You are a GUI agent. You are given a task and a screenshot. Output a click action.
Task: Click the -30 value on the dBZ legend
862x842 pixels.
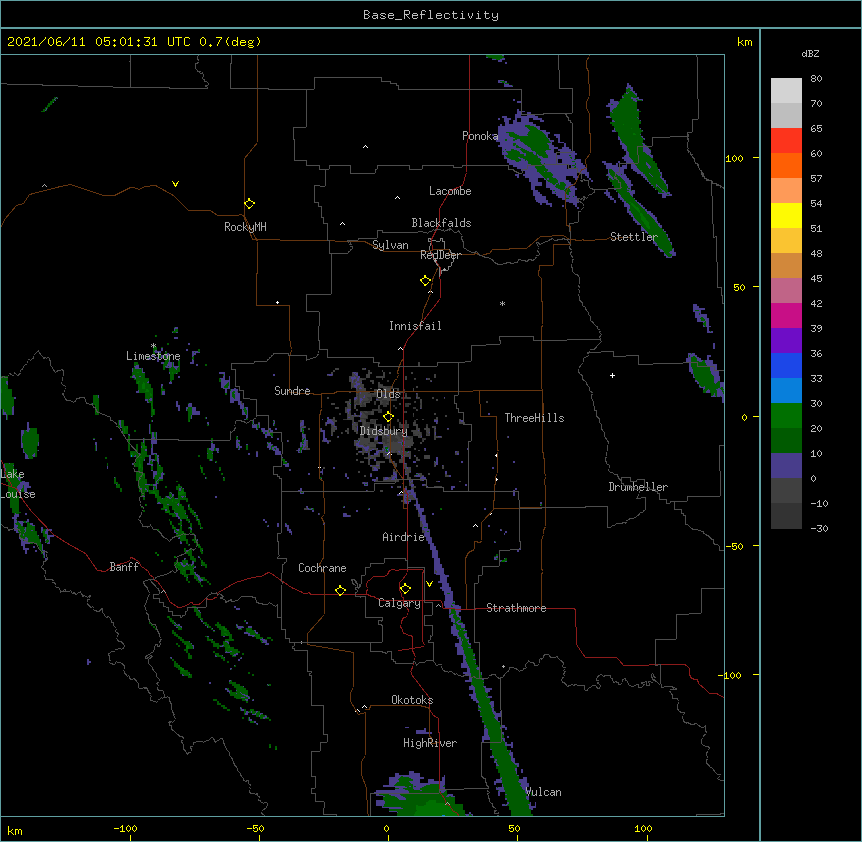819,528
